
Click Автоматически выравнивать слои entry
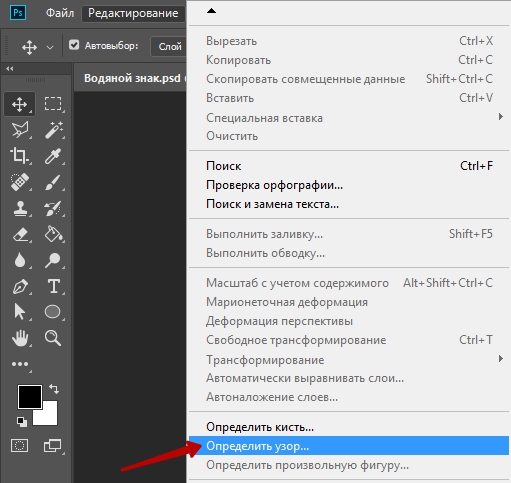click(349, 378)
